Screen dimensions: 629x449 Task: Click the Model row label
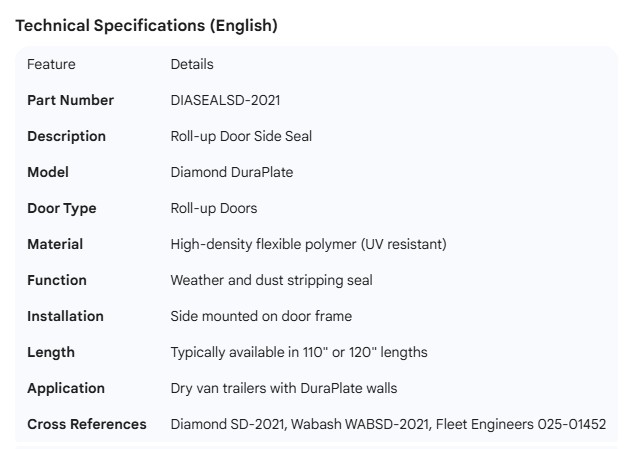48,172
